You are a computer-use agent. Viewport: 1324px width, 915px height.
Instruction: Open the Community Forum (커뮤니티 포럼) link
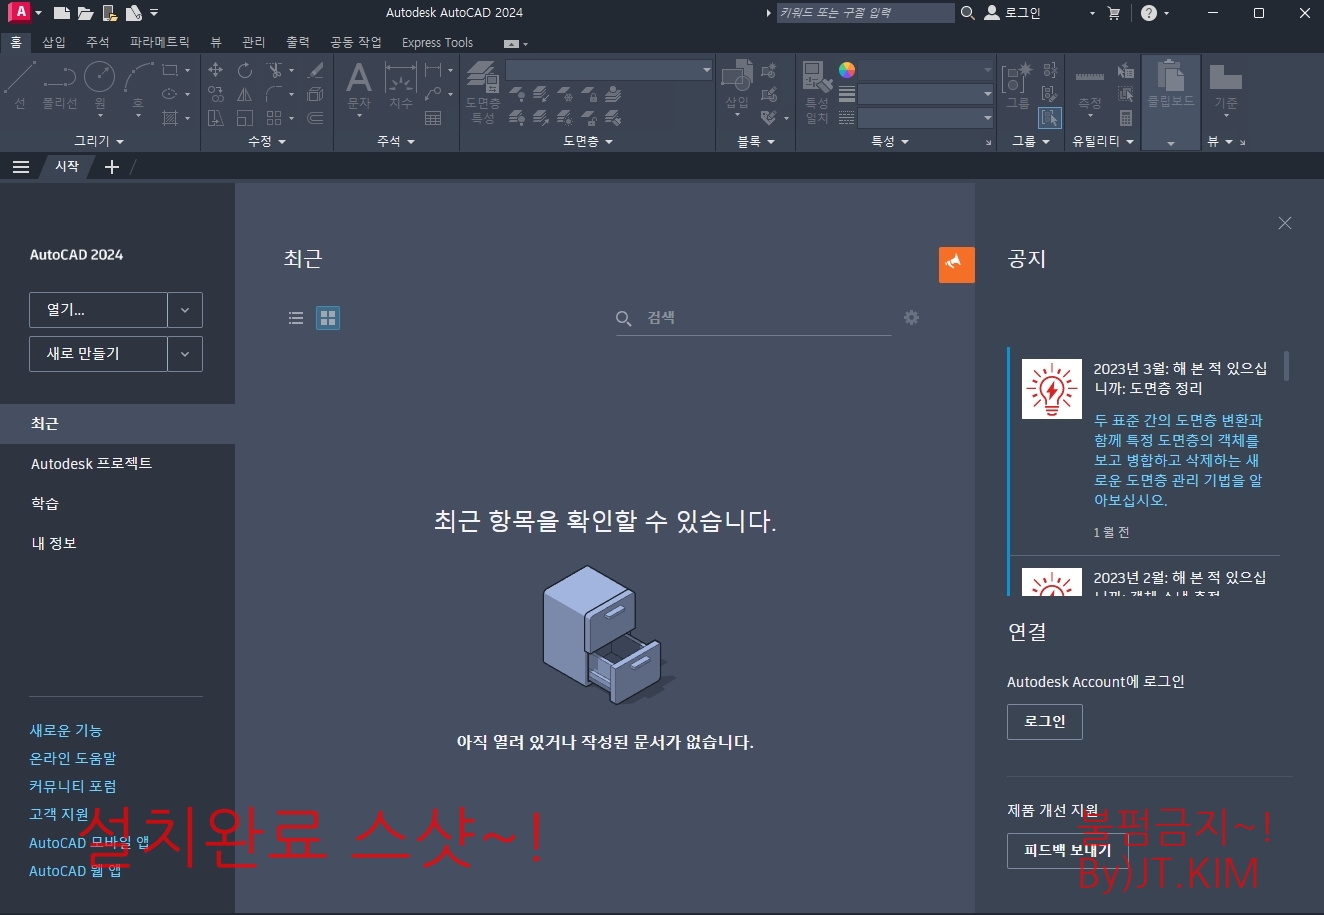point(73,787)
